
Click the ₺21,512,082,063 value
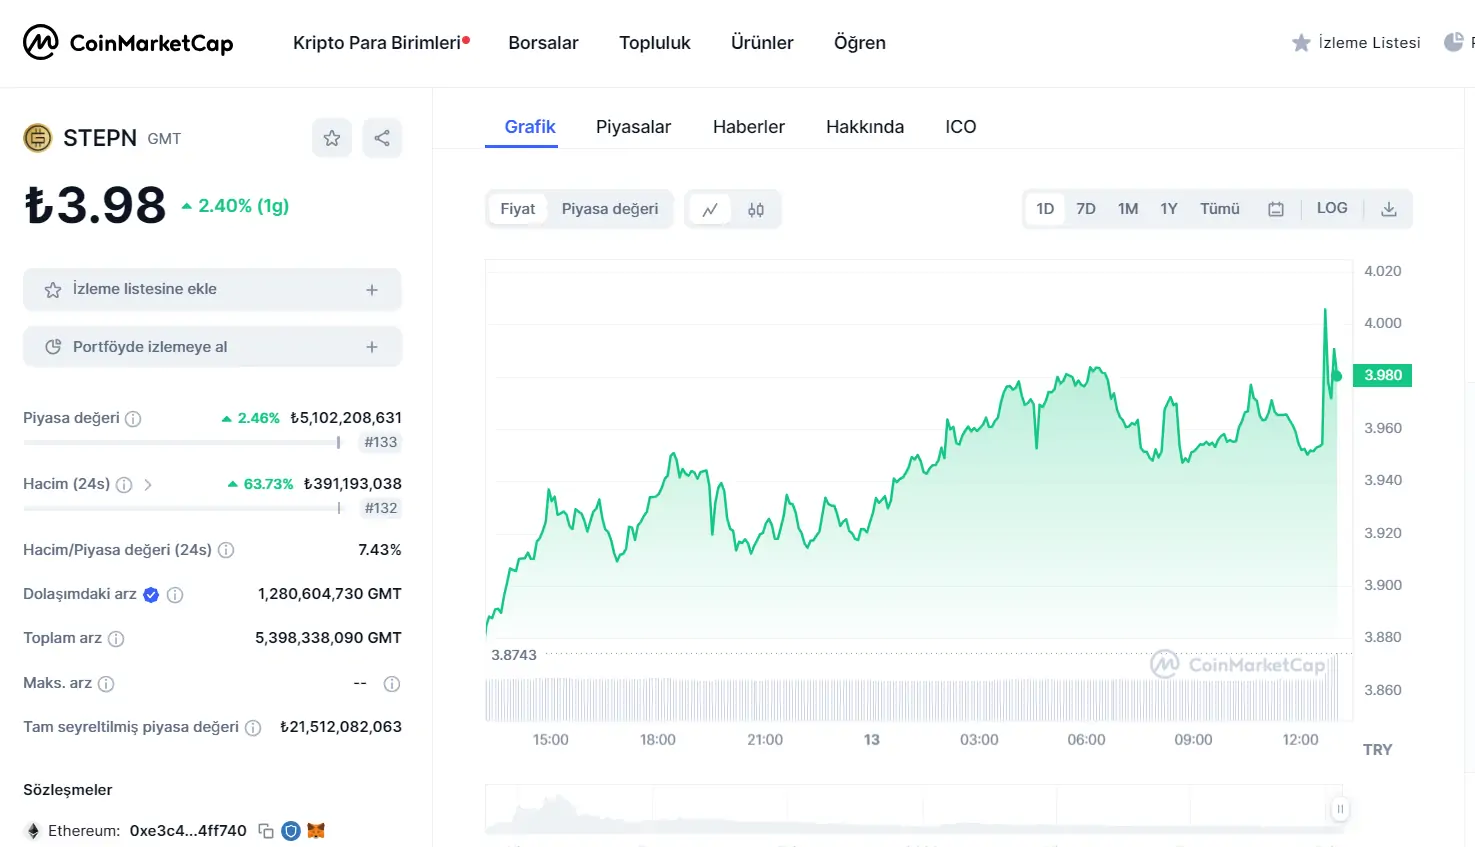click(x=340, y=727)
